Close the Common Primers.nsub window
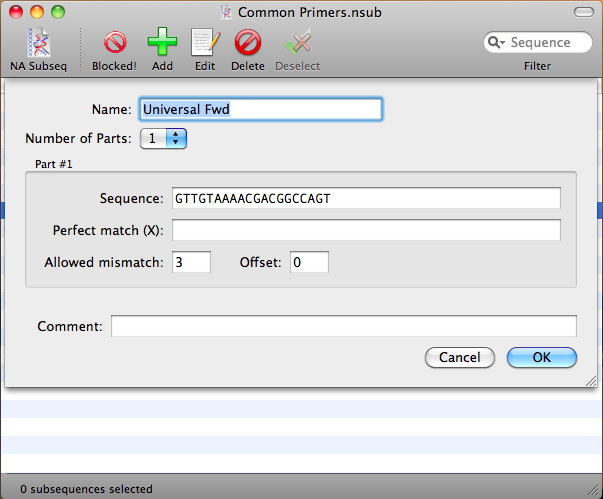This screenshot has height=499, width=603. [16, 13]
